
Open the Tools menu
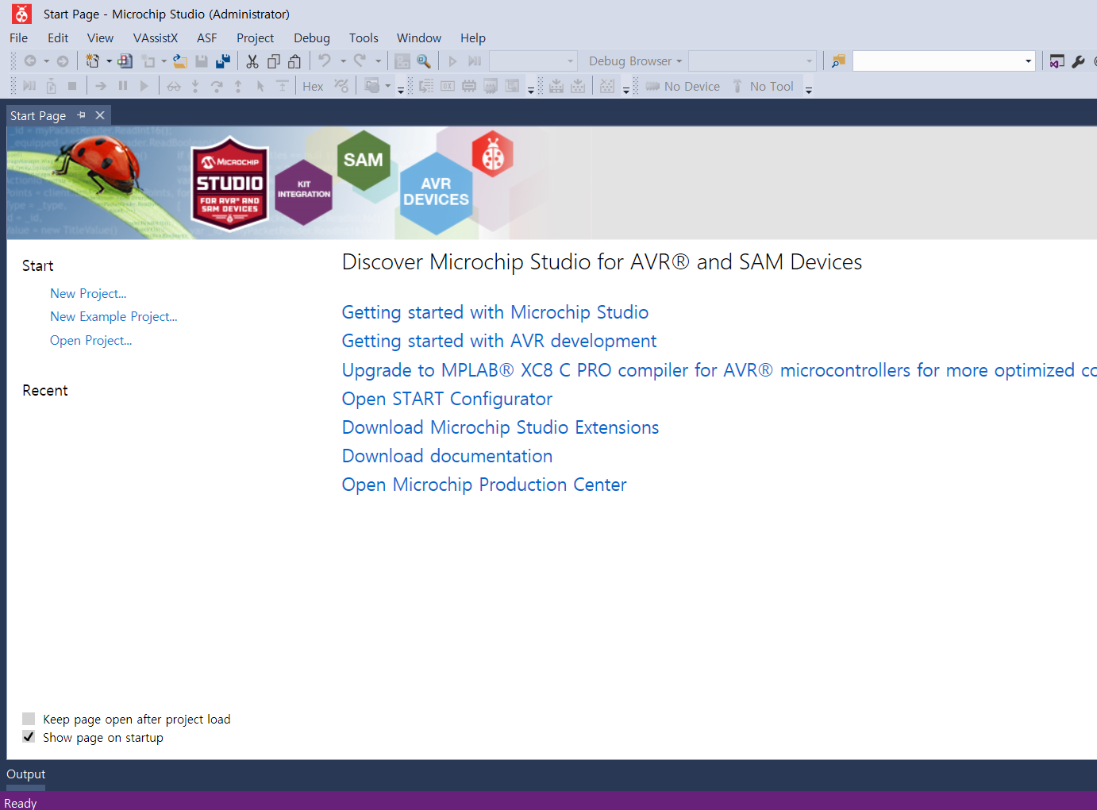click(x=363, y=38)
